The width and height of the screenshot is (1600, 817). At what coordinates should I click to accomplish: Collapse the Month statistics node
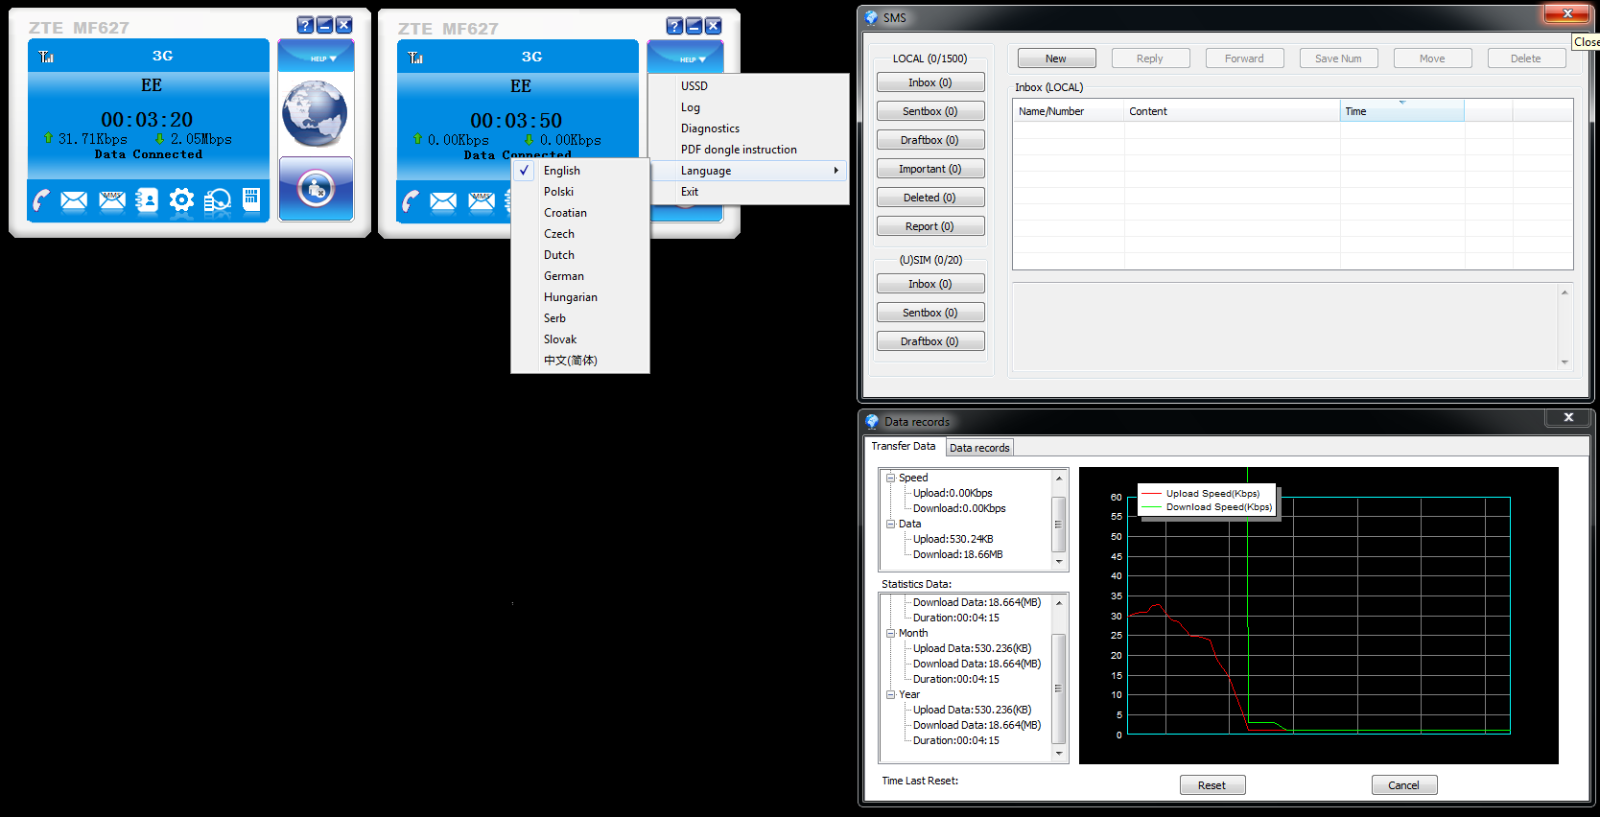(x=890, y=633)
